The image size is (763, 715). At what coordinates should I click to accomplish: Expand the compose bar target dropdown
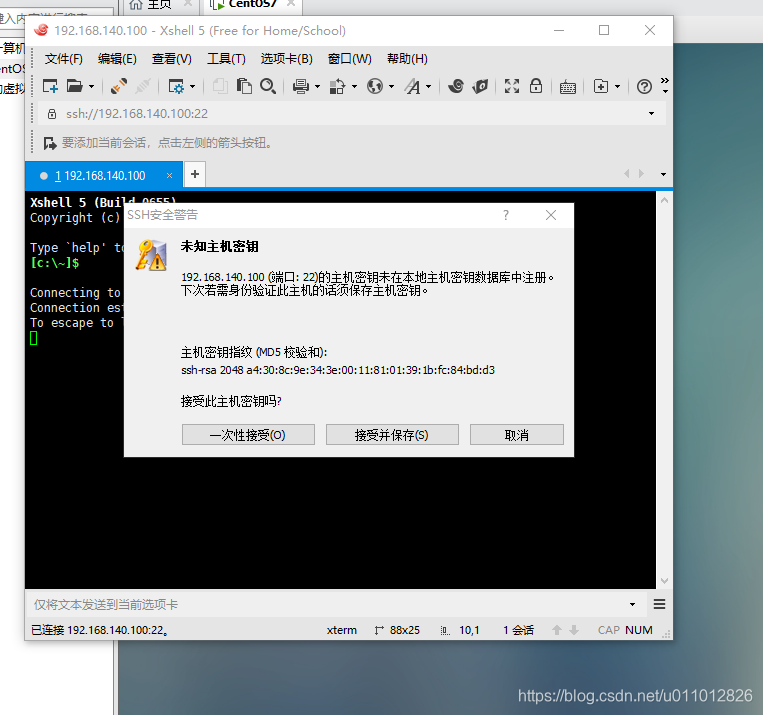point(633,605)
